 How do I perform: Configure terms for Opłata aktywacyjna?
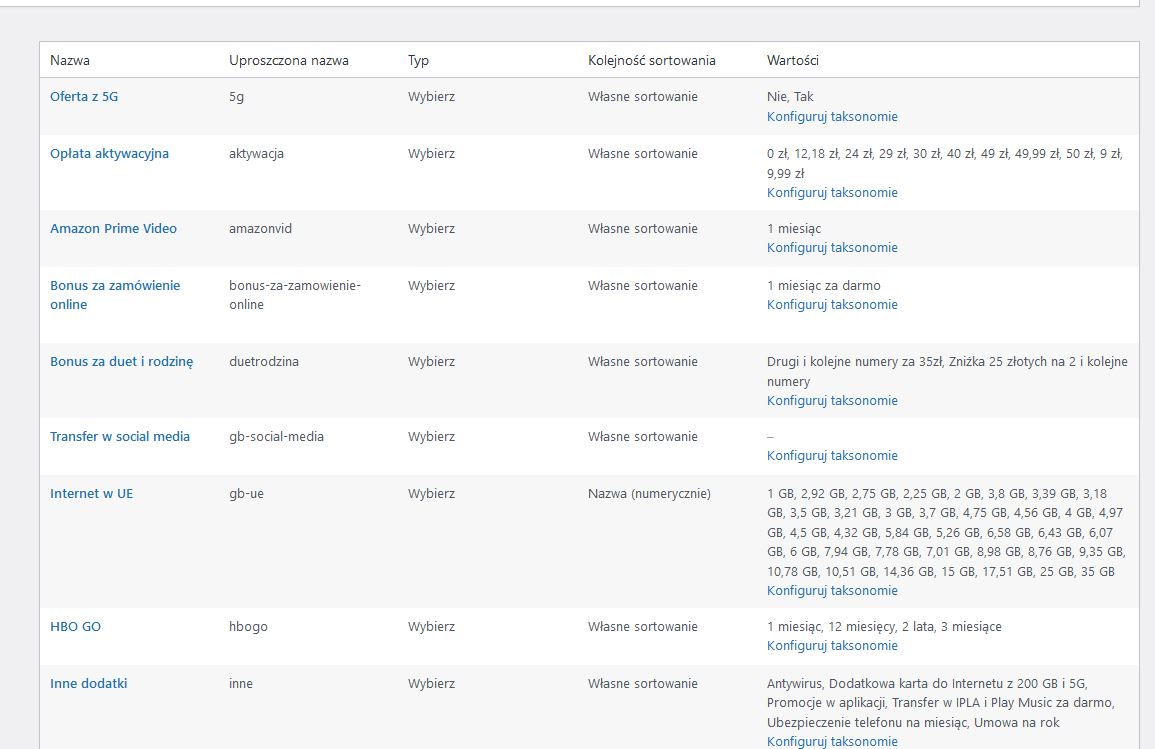pyautogui.click(x=832, y=192)
